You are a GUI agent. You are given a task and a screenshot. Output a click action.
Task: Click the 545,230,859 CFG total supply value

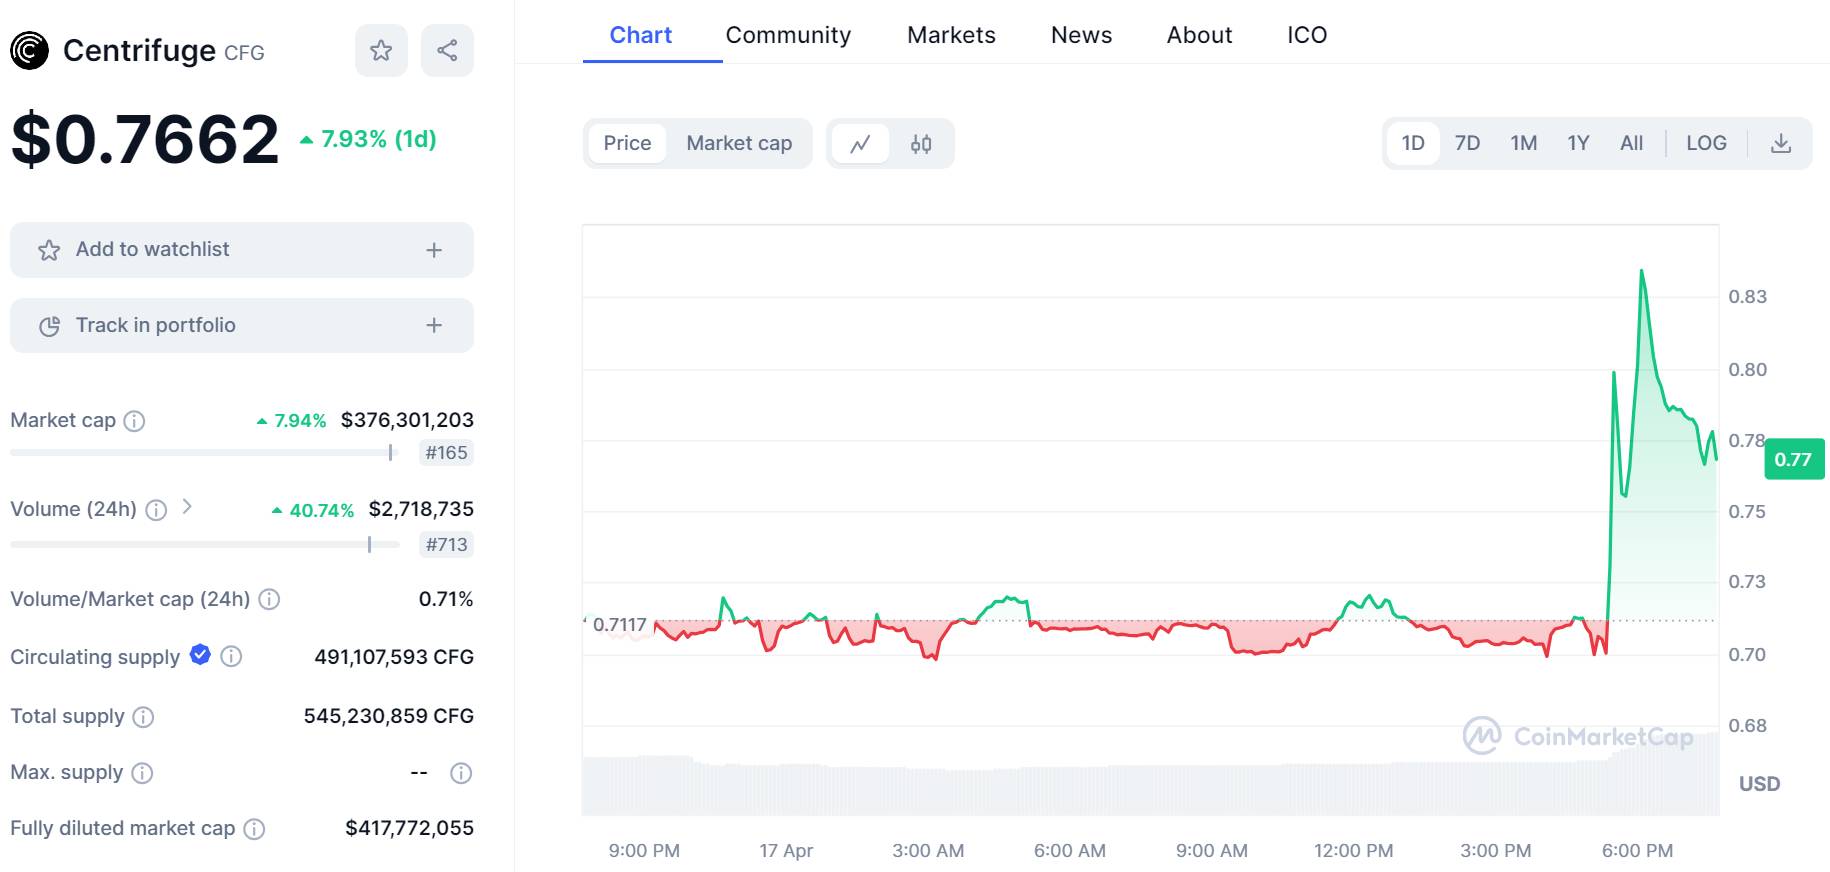(389, 716)
